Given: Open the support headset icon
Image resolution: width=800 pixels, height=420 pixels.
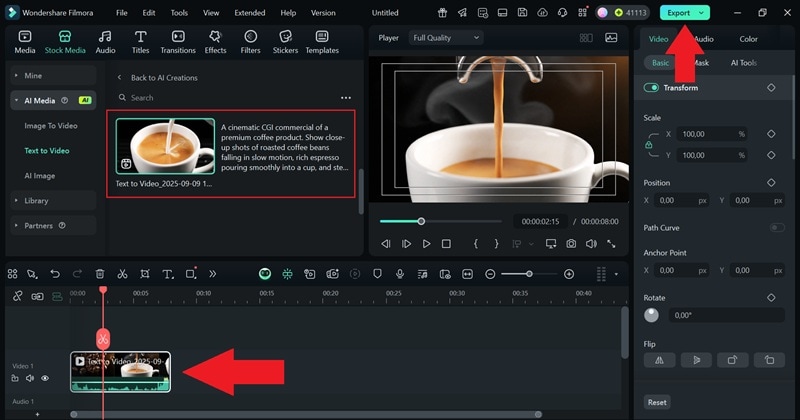Looking at the screenshot, I should [x=562, y=13].
